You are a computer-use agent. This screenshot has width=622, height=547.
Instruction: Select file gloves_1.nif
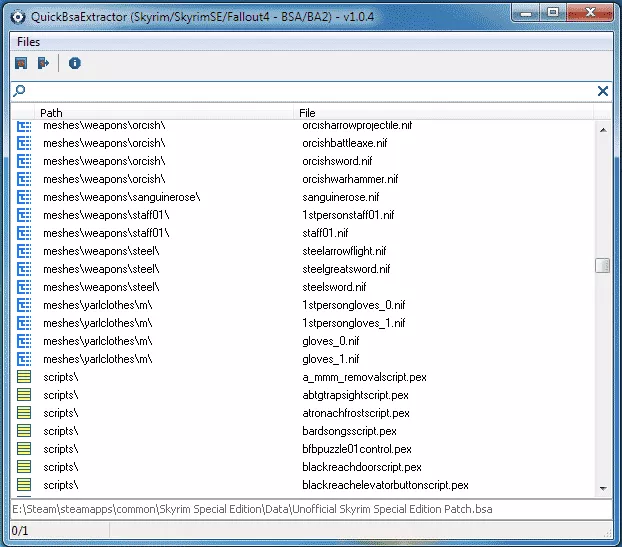pyautogui.click(x=330, y=359)
